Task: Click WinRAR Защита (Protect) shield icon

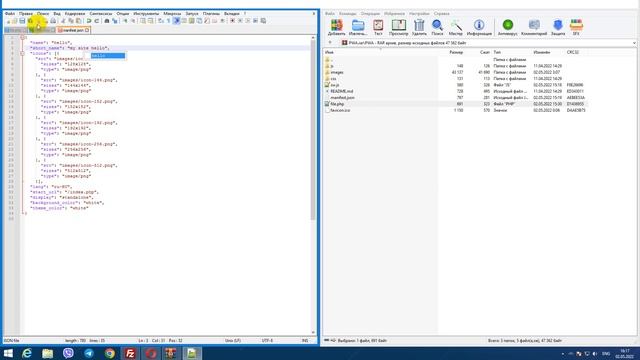Action: pyautogui.click(x=558, y=27)
